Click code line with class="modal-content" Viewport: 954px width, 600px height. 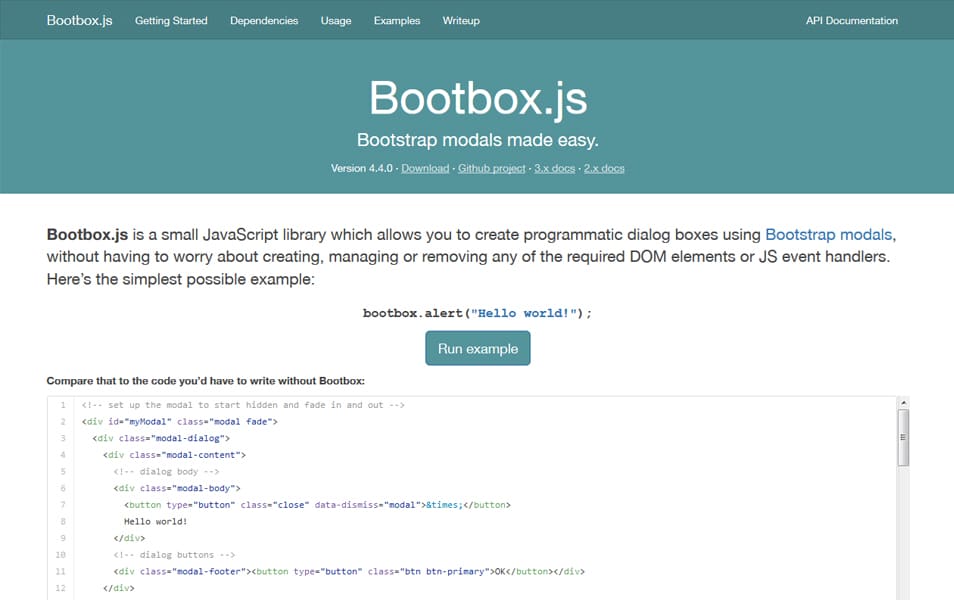(x=175, y=455)
